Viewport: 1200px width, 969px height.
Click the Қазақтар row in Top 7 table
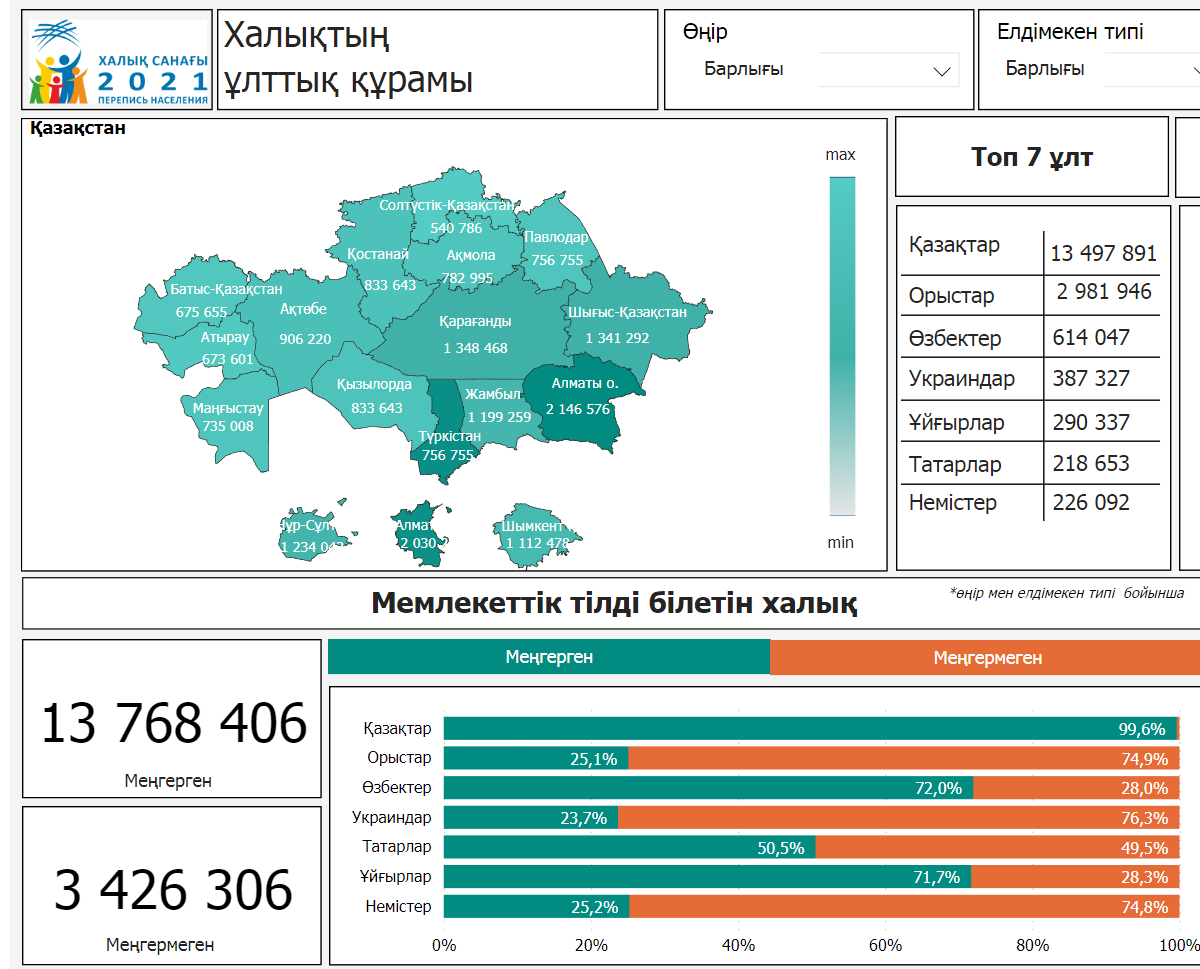tap(1032, 250)
